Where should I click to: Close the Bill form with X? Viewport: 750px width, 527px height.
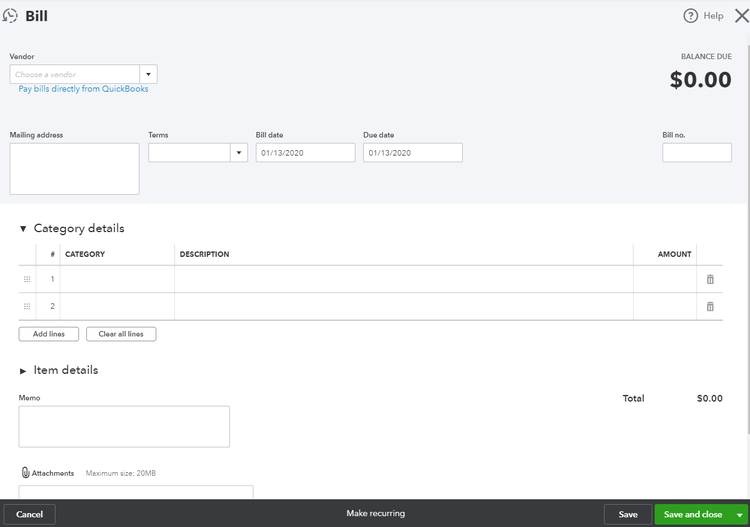pos(742,16)
